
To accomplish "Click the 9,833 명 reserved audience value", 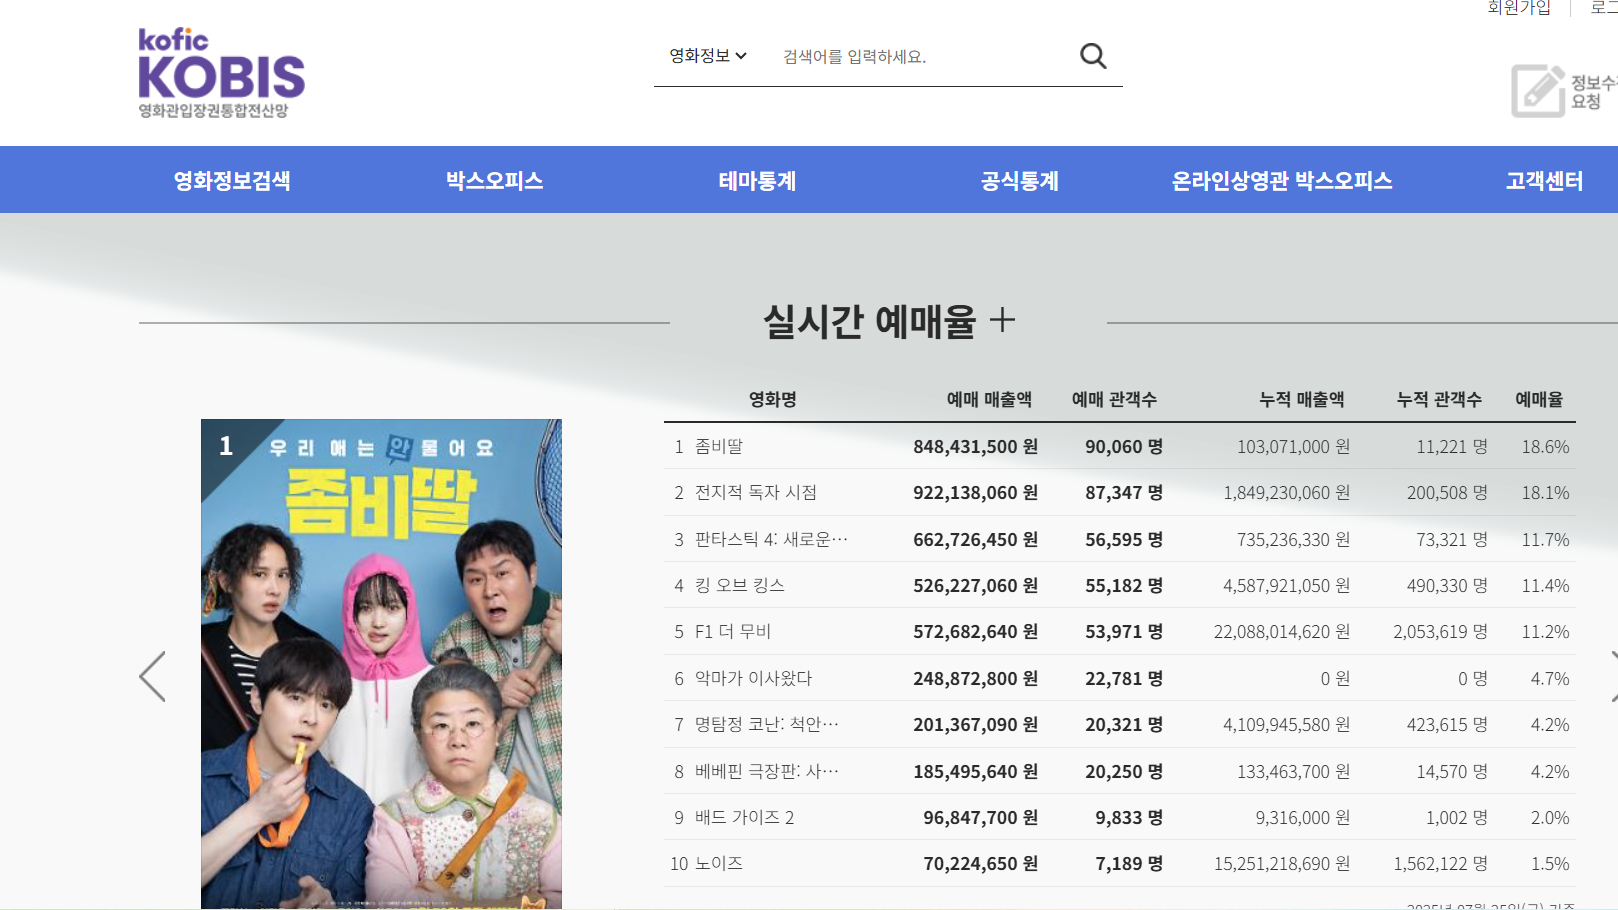I will coord(1129,818).
